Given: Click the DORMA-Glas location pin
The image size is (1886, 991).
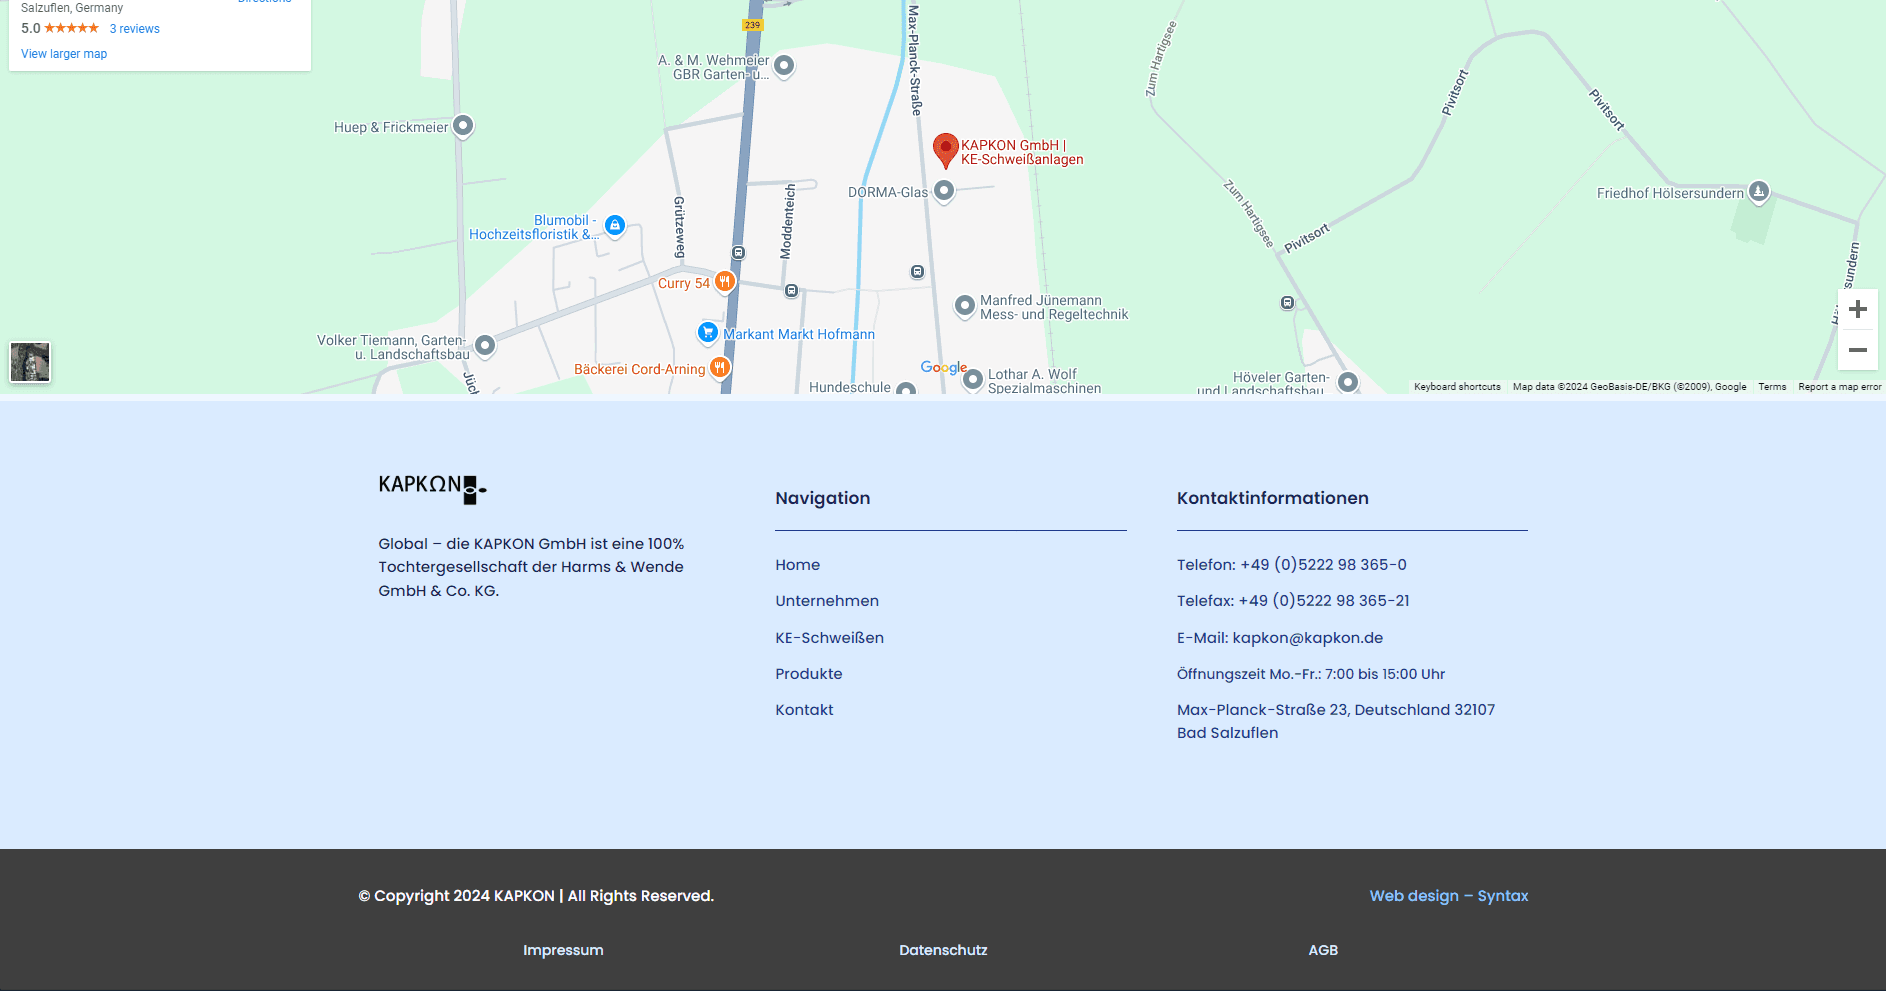Looking at the screenshot, I should pos(943,191).
